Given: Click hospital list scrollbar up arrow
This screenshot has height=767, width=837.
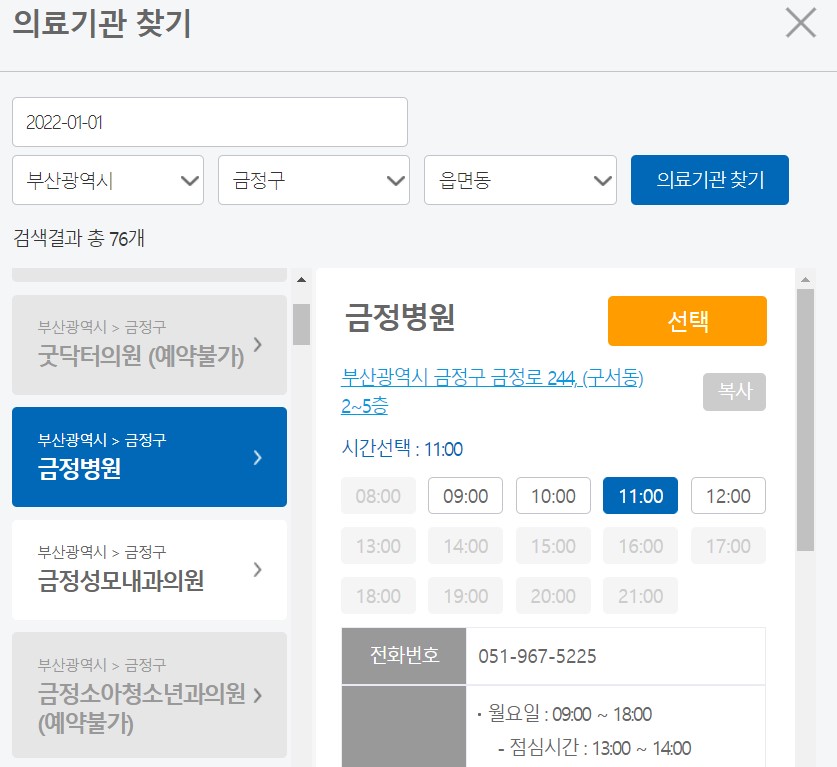Looking at the screenshot, I should pos(302,280).
